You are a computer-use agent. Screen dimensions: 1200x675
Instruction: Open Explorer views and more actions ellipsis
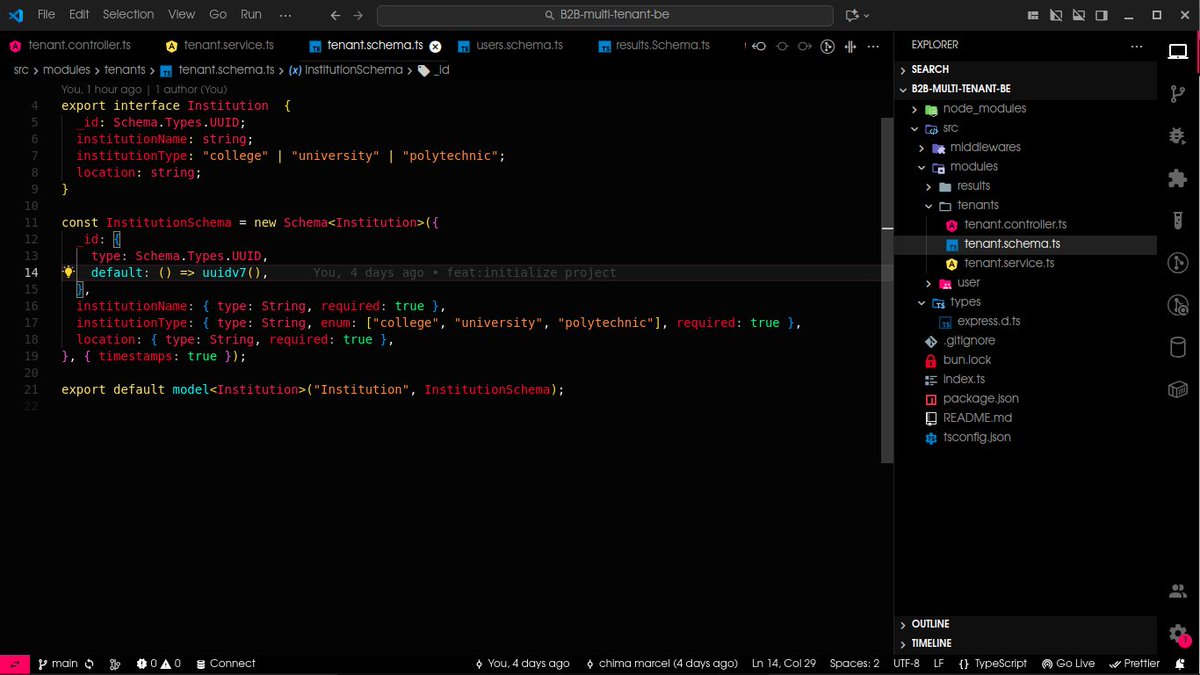pos(1136,46)
